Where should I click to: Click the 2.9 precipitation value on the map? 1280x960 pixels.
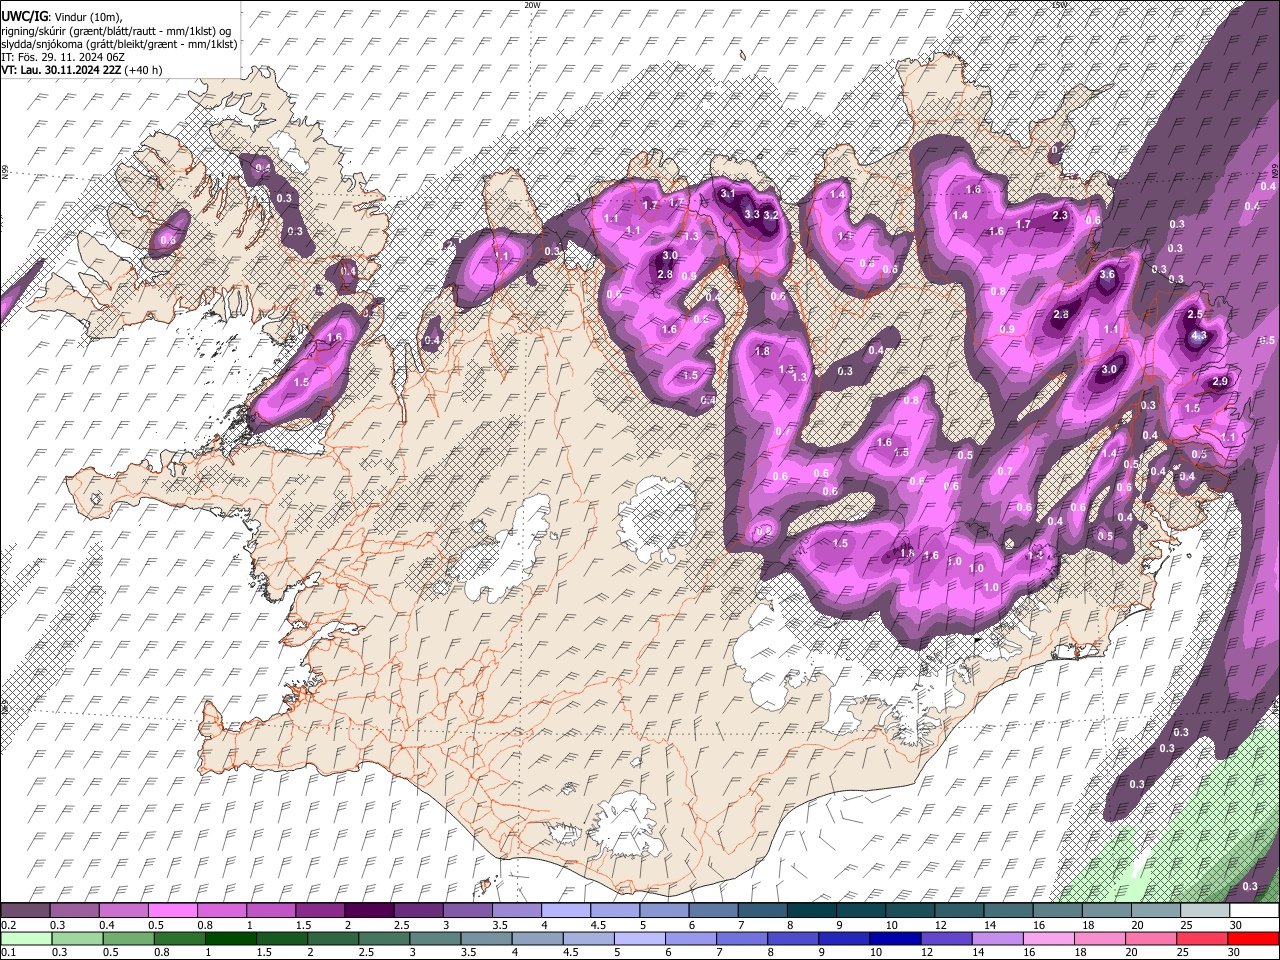click(x=1220, y=382)
